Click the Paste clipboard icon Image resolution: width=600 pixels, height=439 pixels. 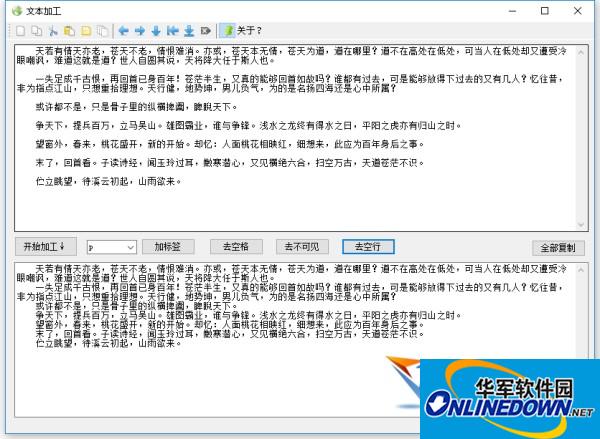(x=69, y=31)
